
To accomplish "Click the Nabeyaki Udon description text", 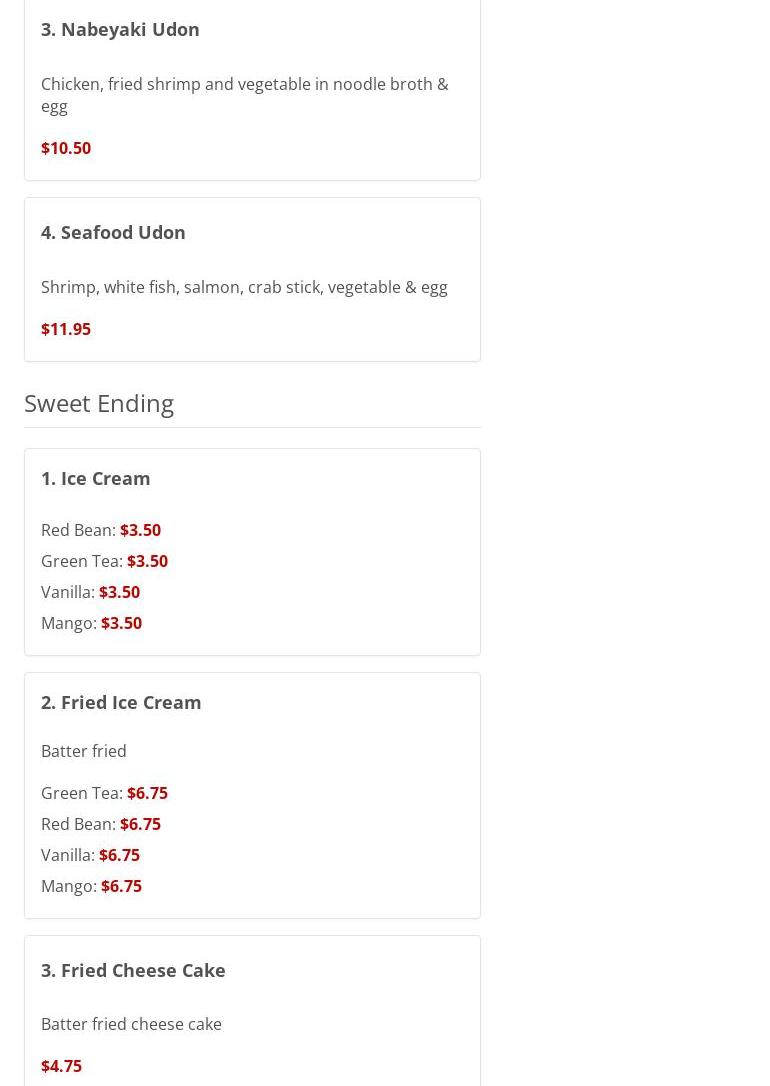I will pos(244,95).
